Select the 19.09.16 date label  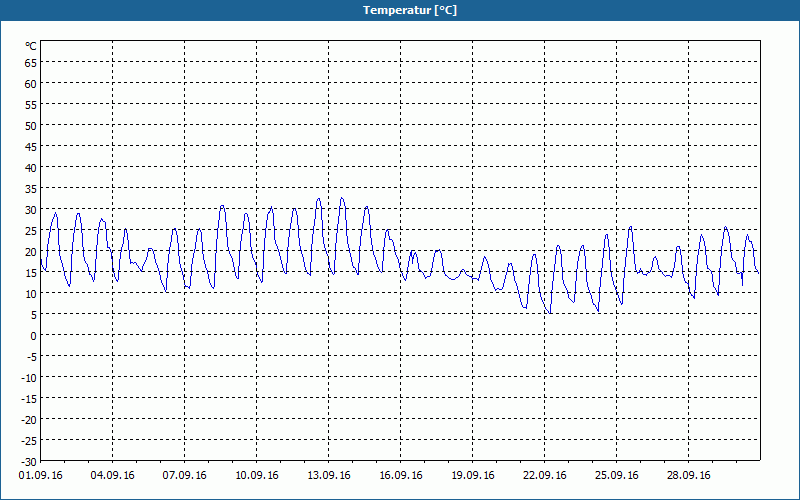pyautogui.click(x=472, y=476)
